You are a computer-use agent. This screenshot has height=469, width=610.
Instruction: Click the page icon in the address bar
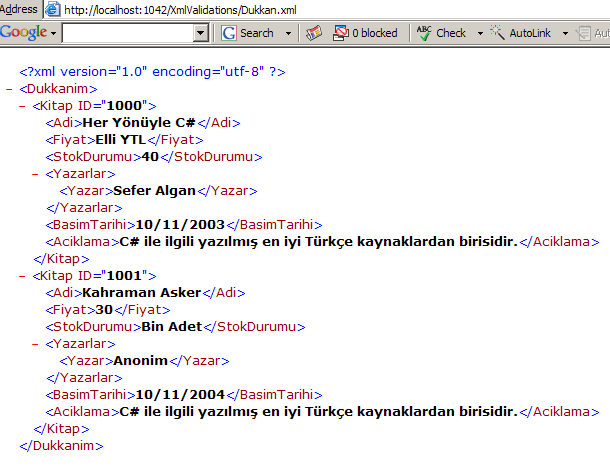[53, 9]
